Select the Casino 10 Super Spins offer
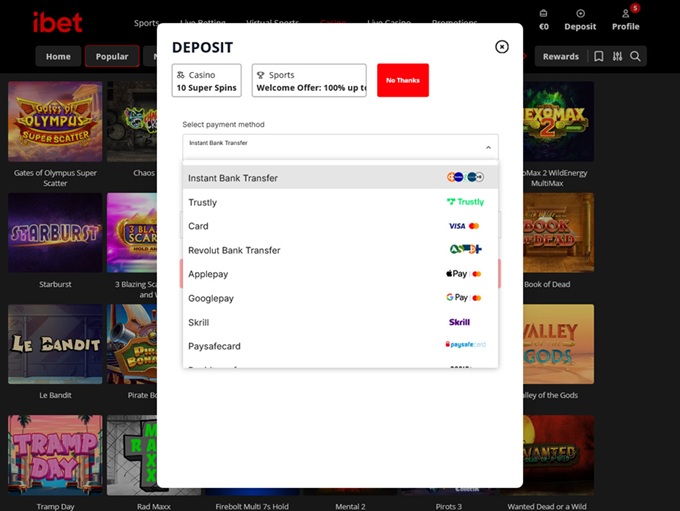The image size is (680, 511). click(206, 80)
